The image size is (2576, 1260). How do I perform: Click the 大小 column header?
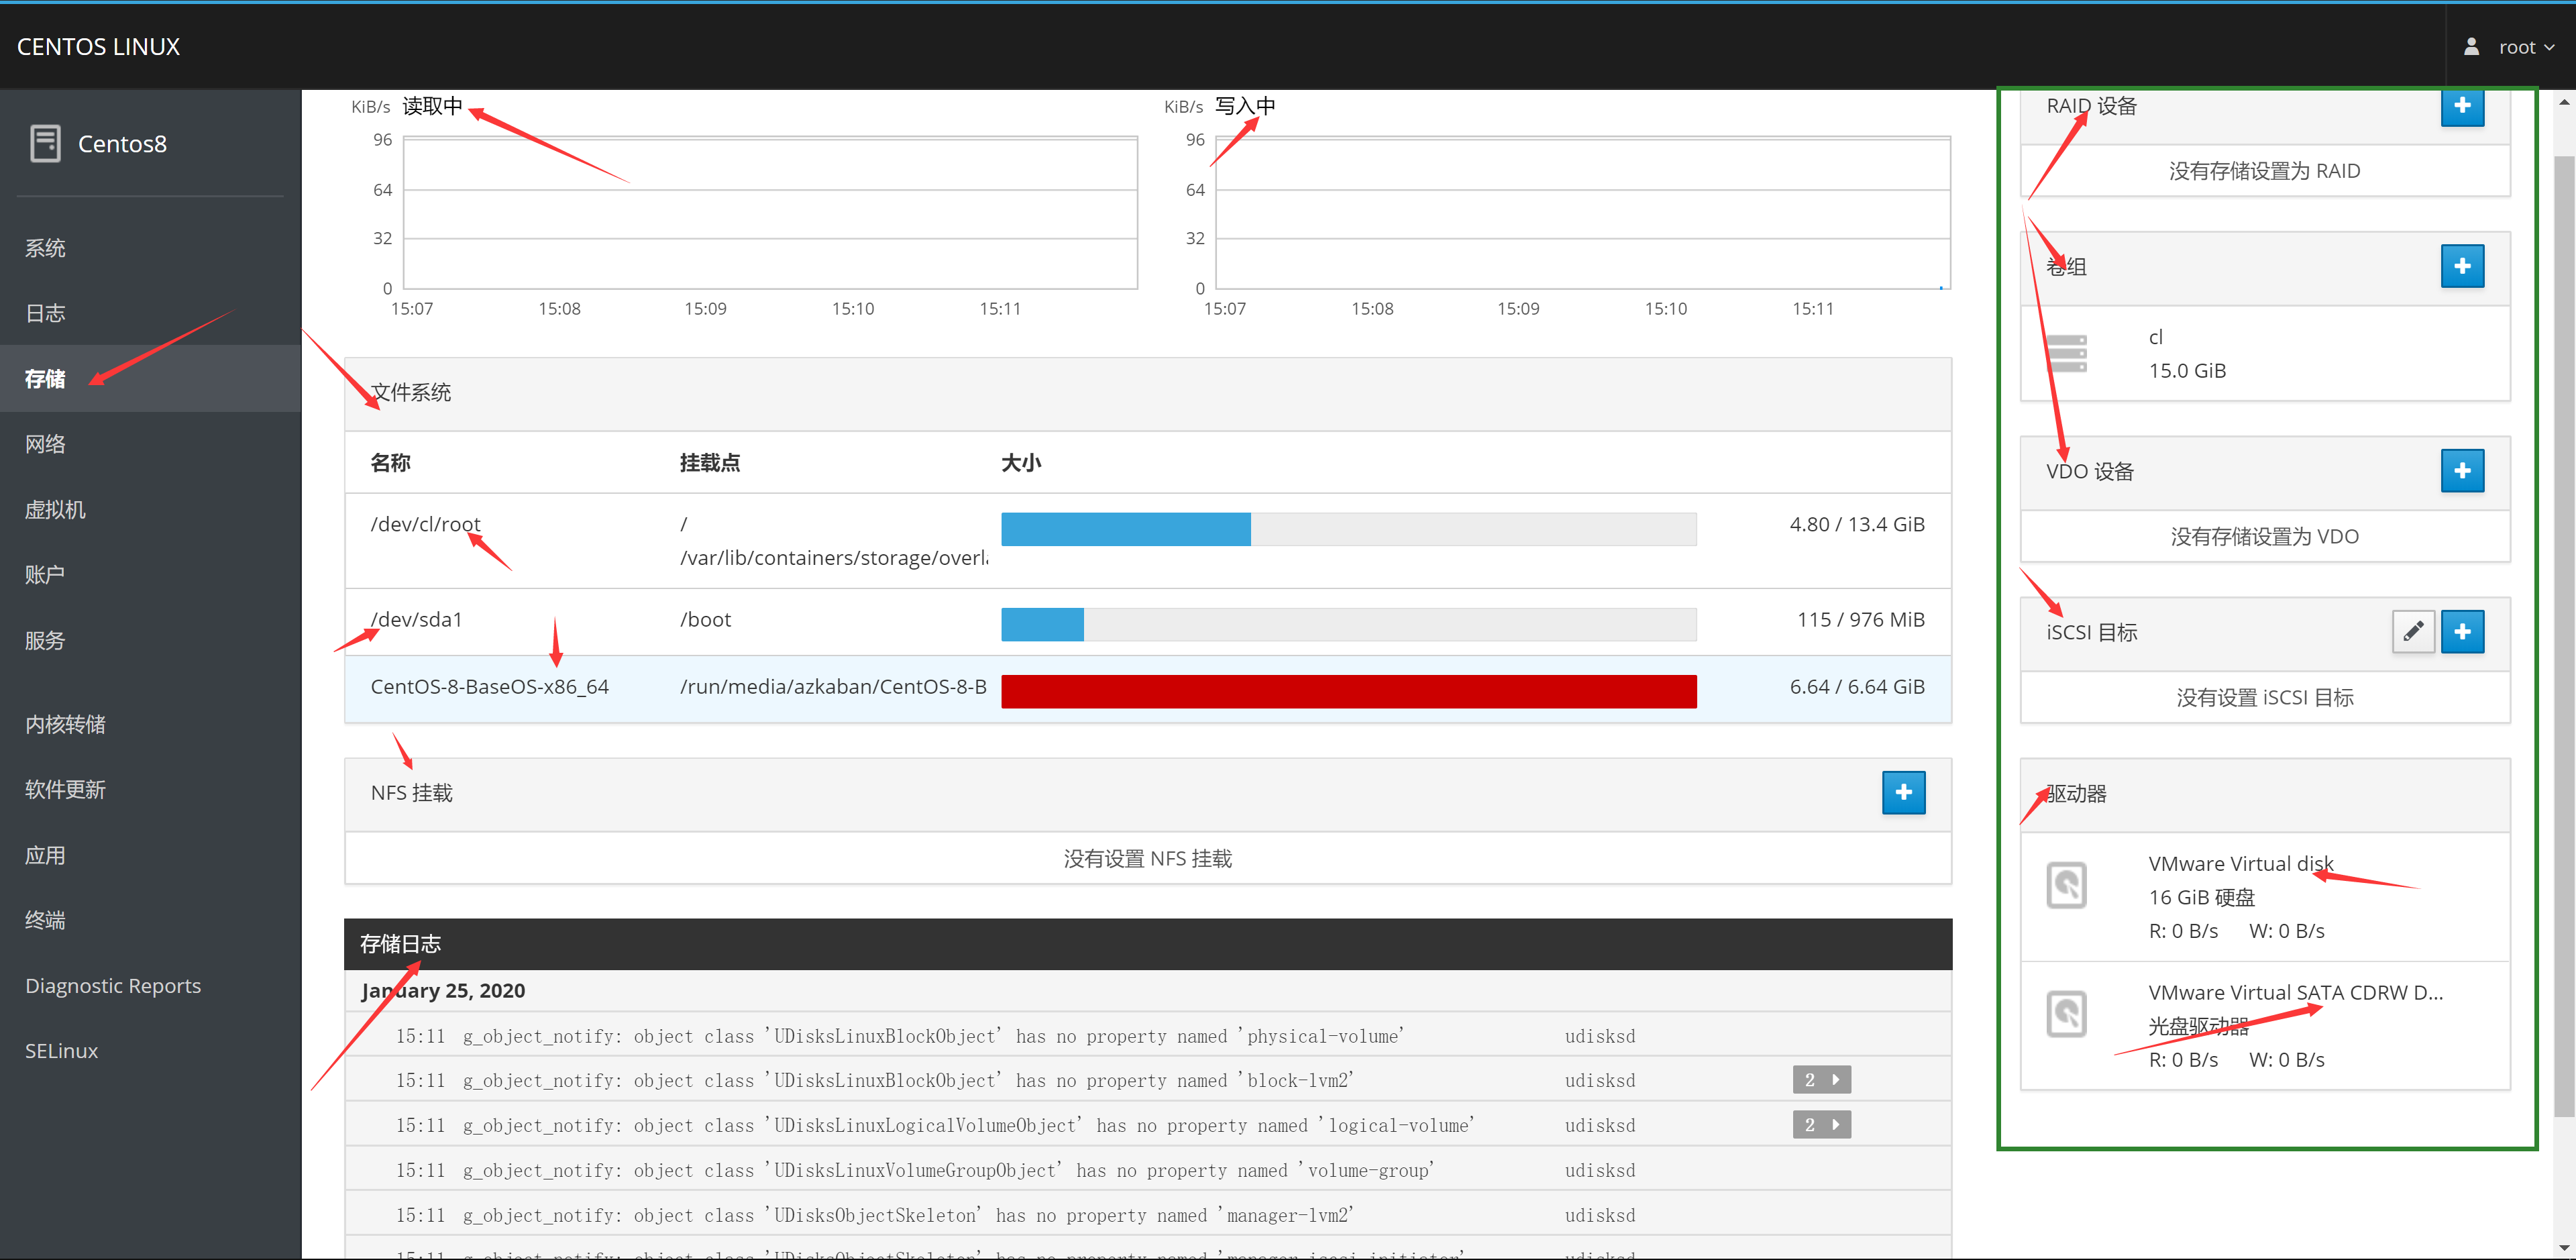1021,463
